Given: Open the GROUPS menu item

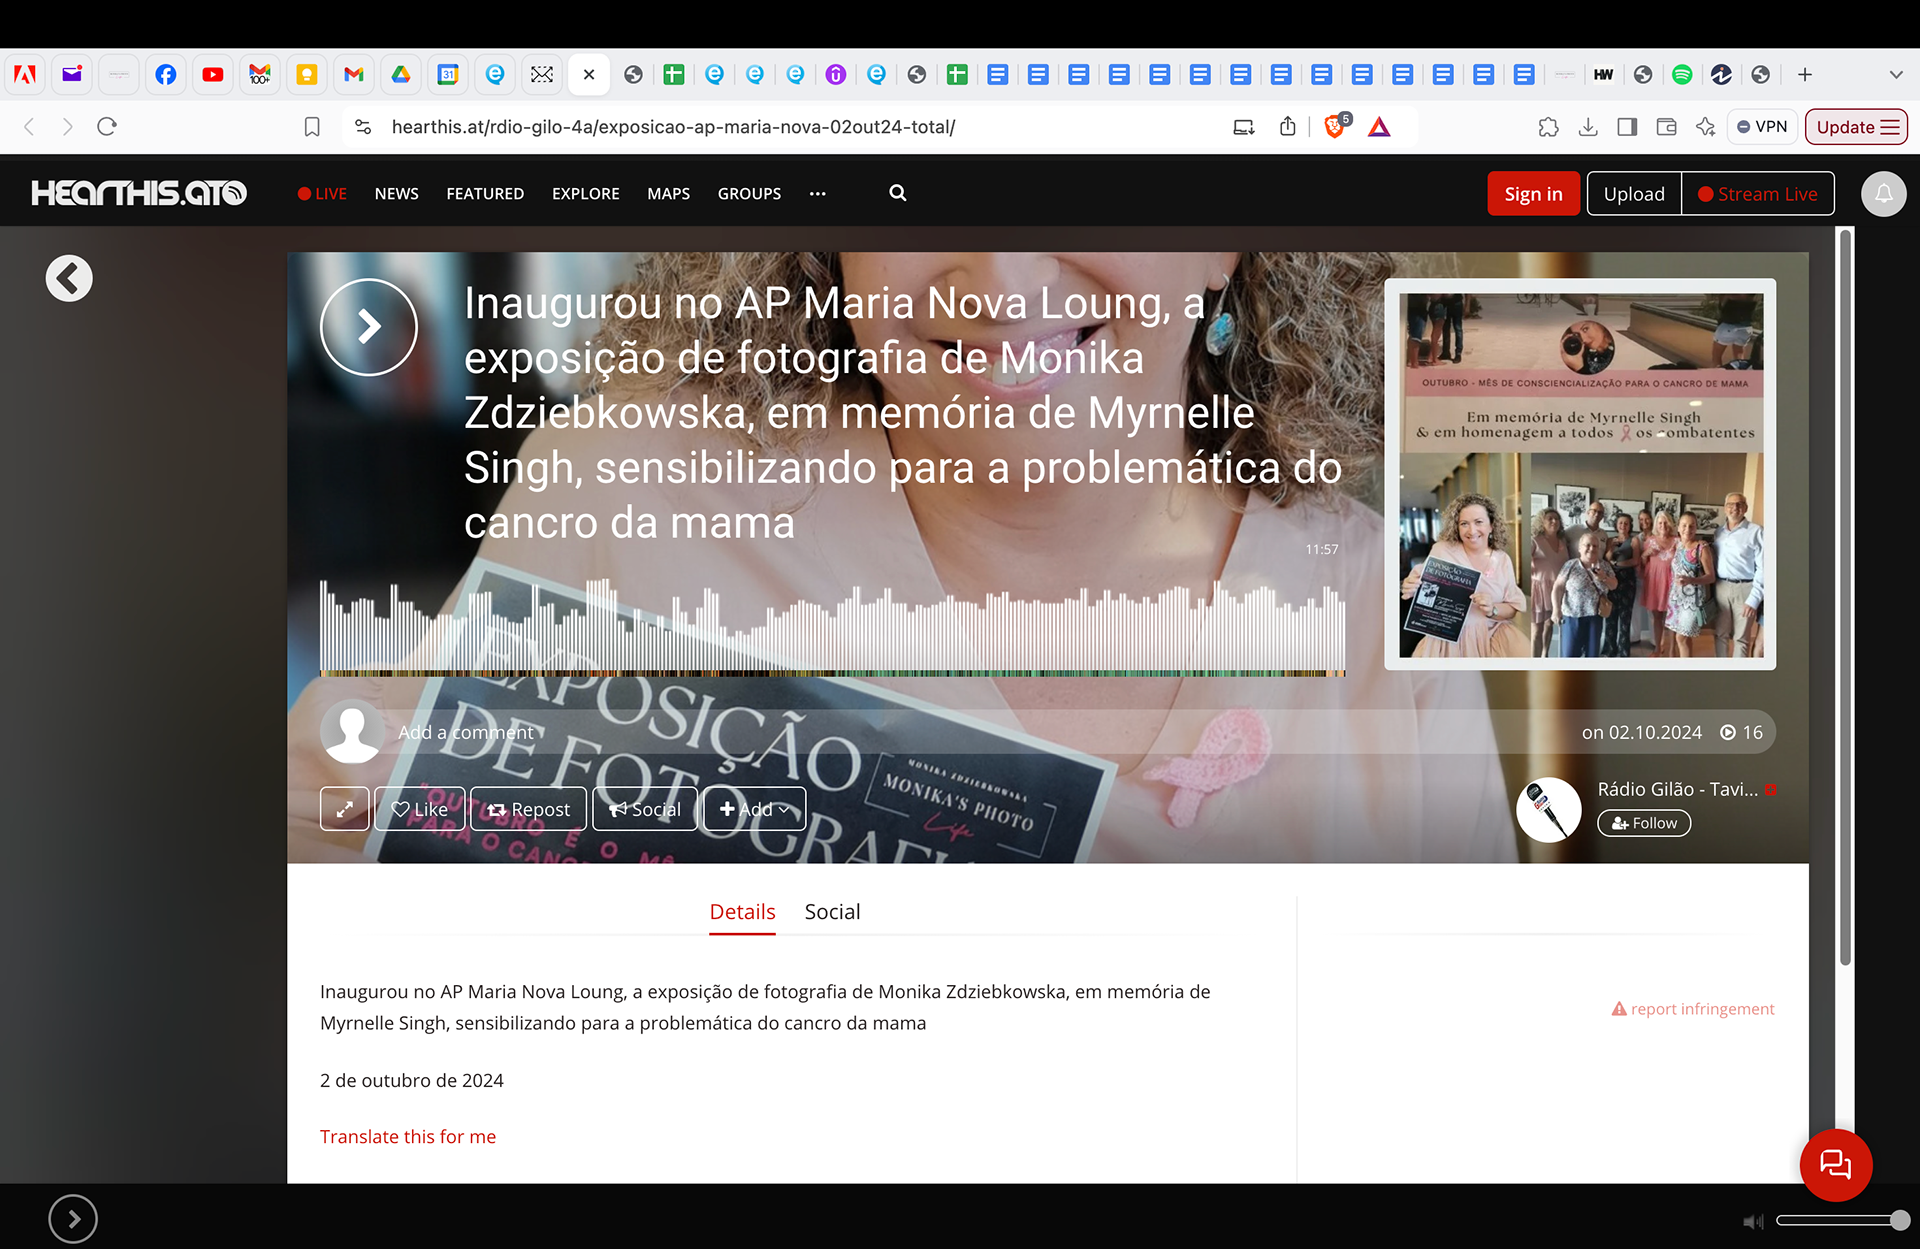Looking at the screenshot, I should tap(749, 194).
